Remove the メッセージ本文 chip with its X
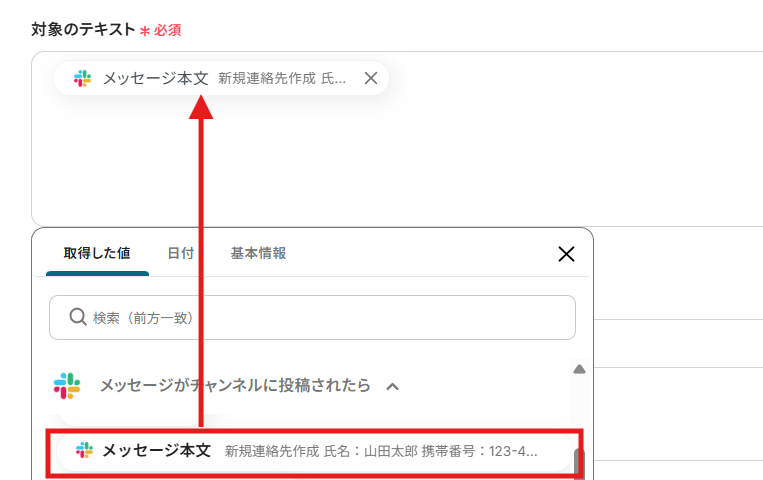This screenshot has width=763, height=480. click(x=371, y=78)
